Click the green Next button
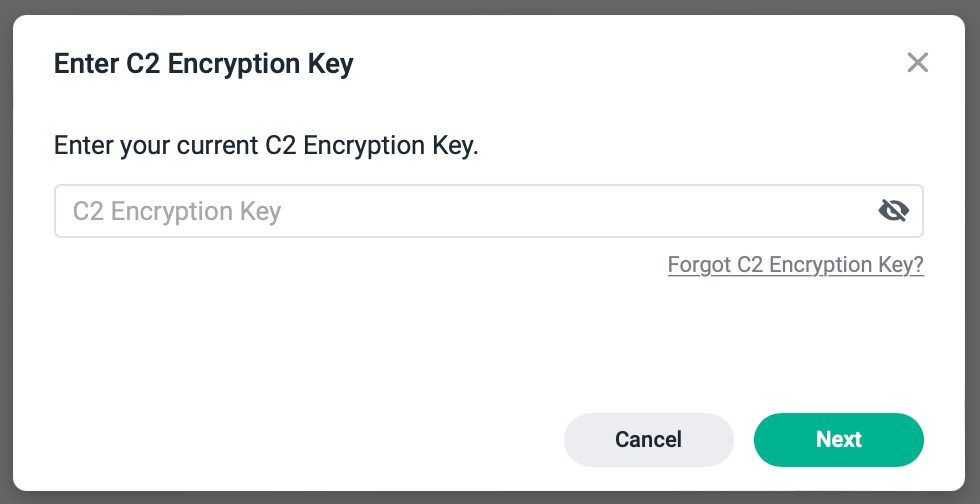 pyautogui.click(x=839, y=440)
